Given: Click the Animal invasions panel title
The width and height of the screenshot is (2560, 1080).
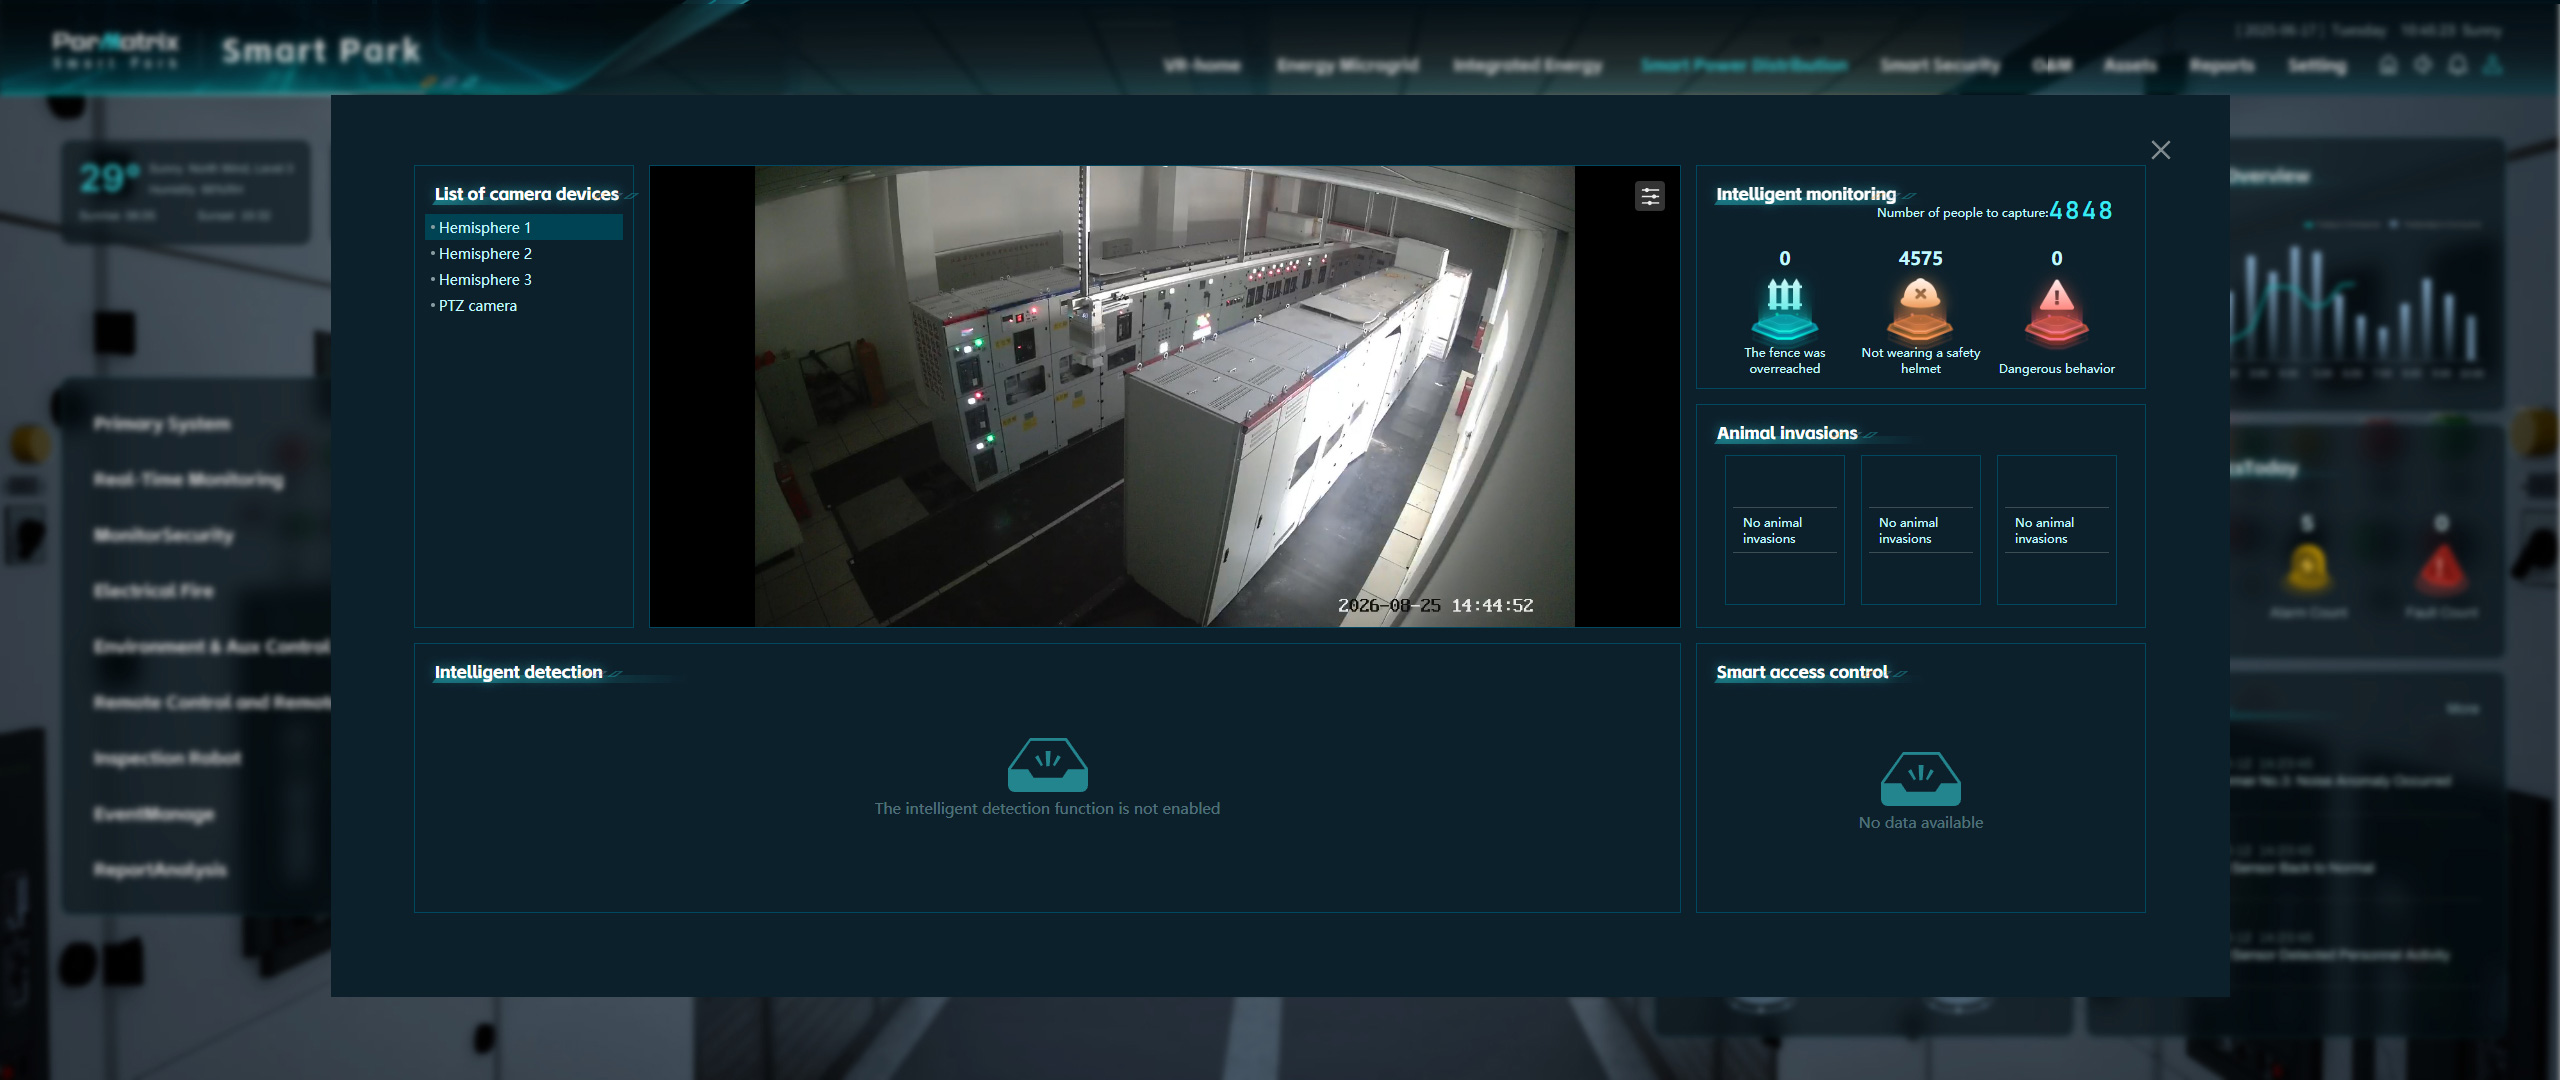Looking at the screenshot, I should point(1787,433).
